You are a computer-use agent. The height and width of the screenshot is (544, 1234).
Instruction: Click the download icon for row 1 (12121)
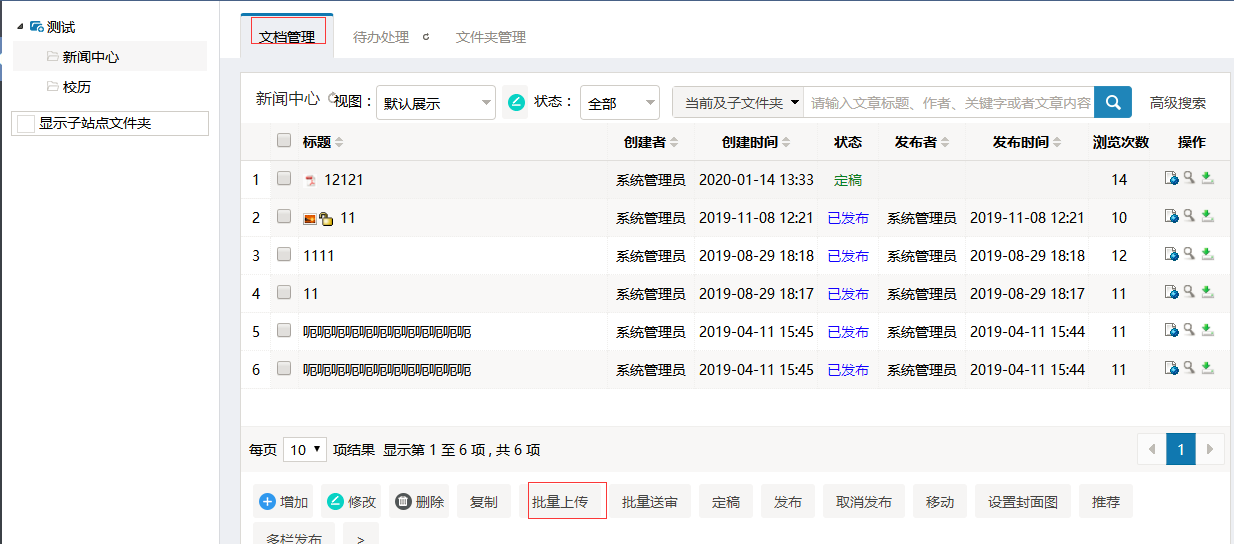[1207, 179]
